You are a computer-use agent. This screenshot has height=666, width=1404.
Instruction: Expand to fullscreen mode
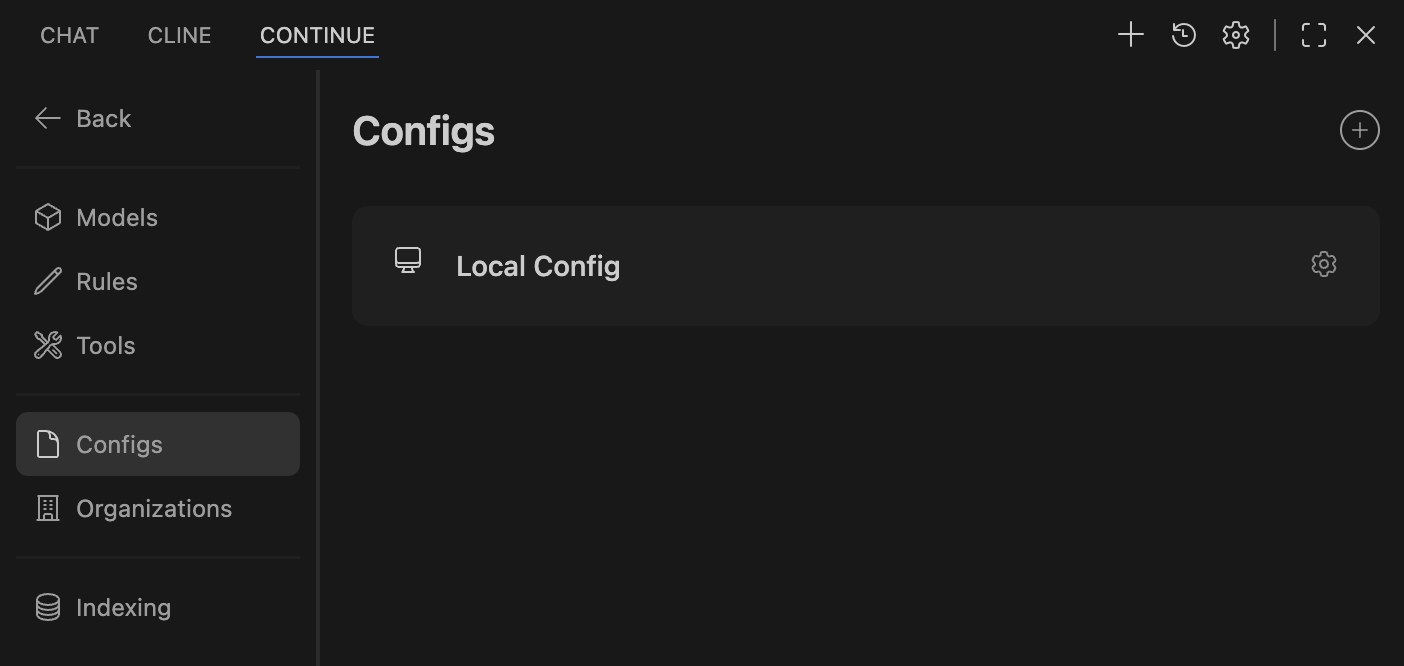1313,34
